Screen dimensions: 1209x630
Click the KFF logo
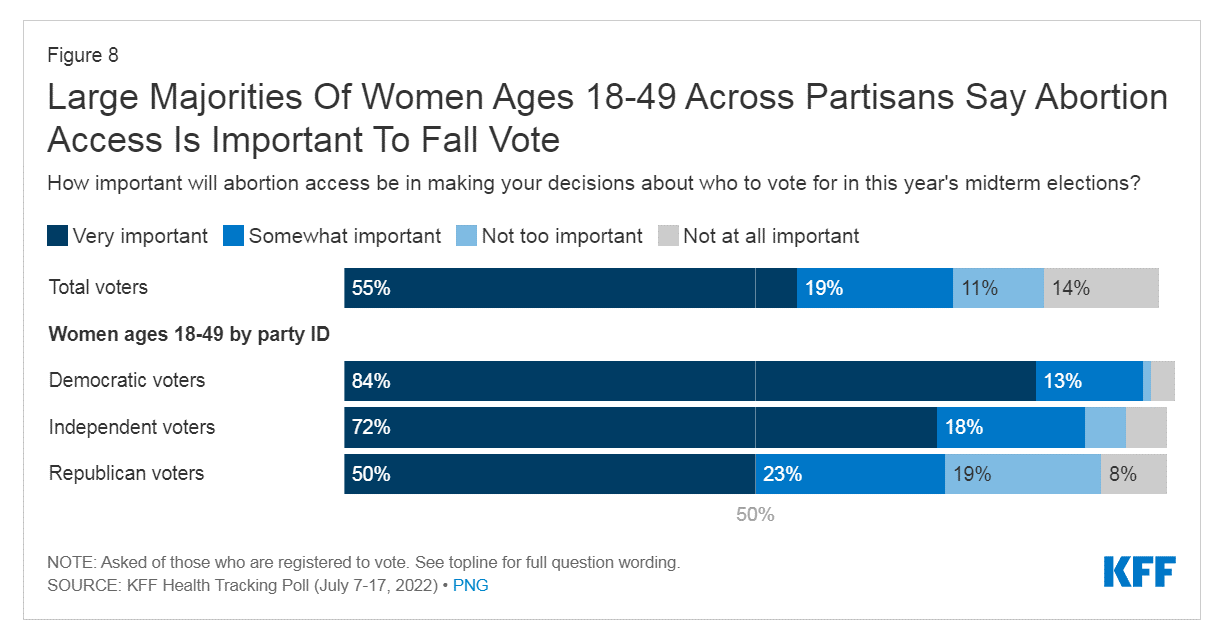click(1139, 572)
